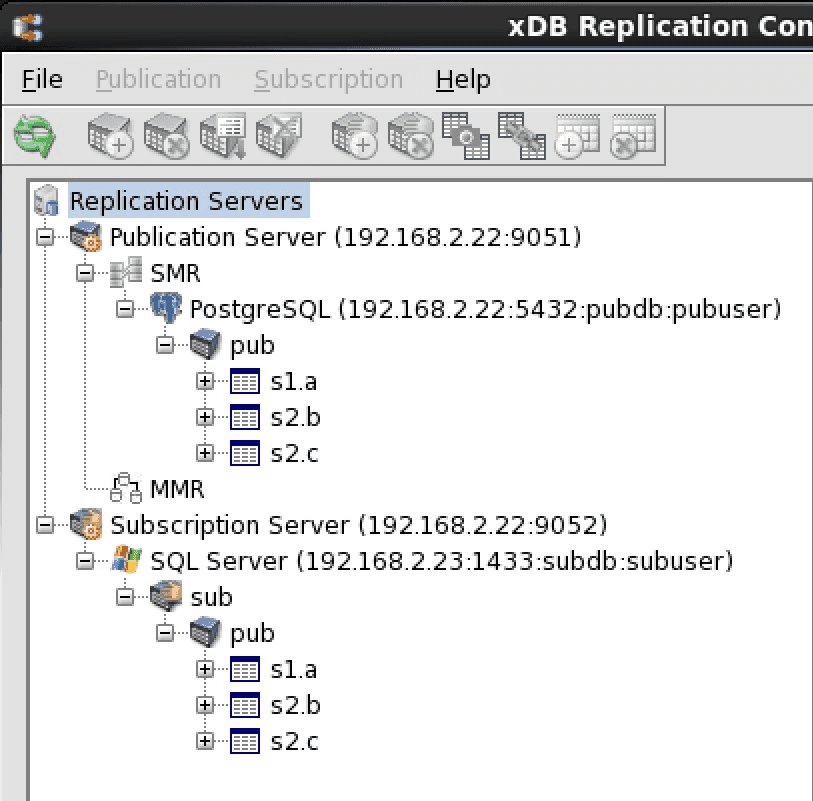The image size is (813, 801).
Task: Click the snapshot camera toolbar icon
Action: click(x=465, y=136)
